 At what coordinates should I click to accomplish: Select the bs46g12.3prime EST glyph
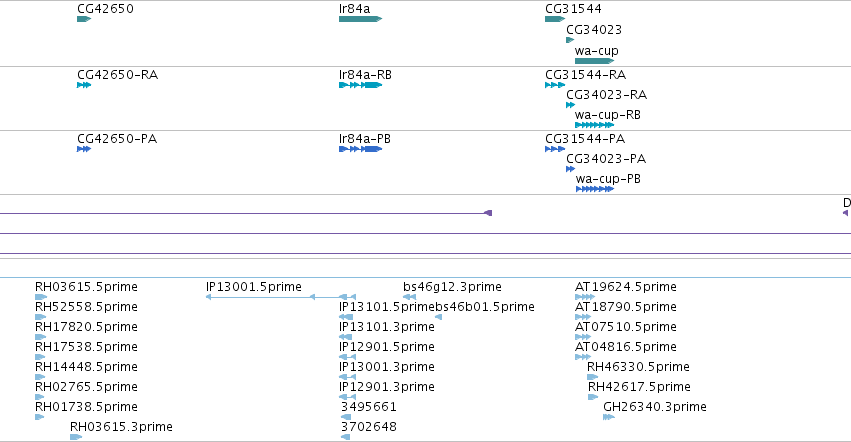pyautogui.click(x=410, y=296)
